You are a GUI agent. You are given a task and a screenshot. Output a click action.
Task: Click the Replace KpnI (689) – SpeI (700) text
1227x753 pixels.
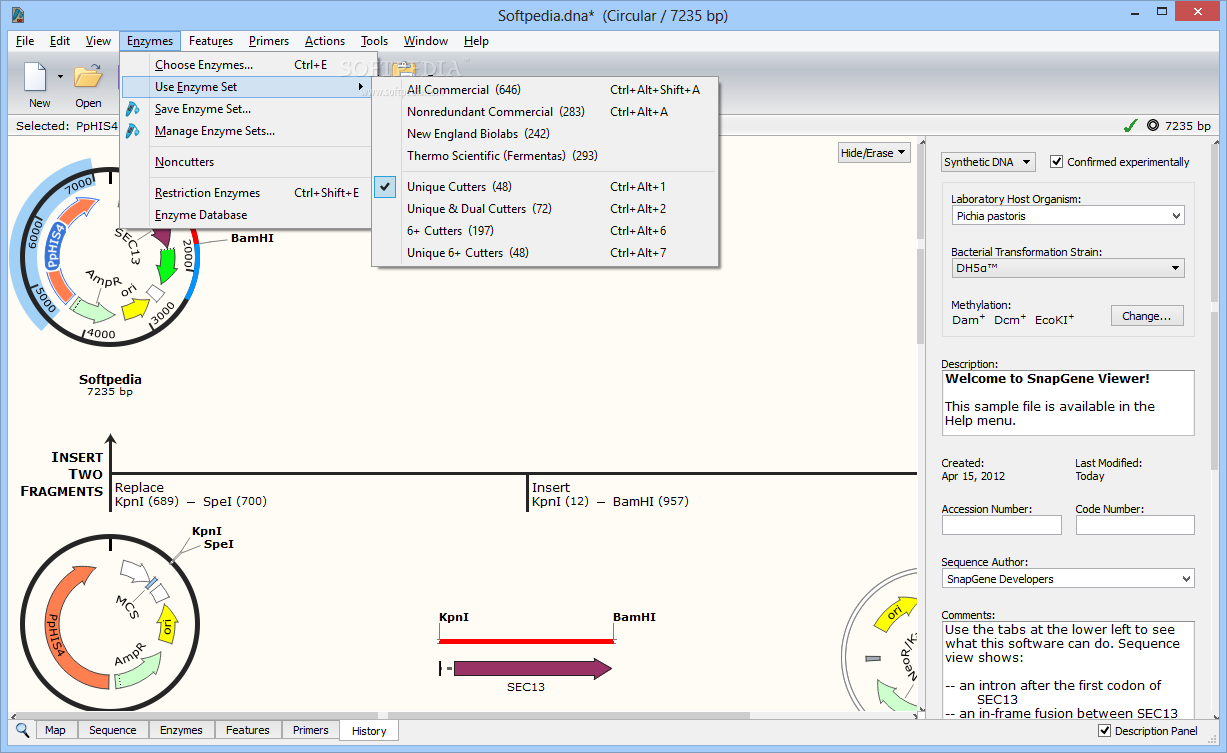click(x=191, y=494)
